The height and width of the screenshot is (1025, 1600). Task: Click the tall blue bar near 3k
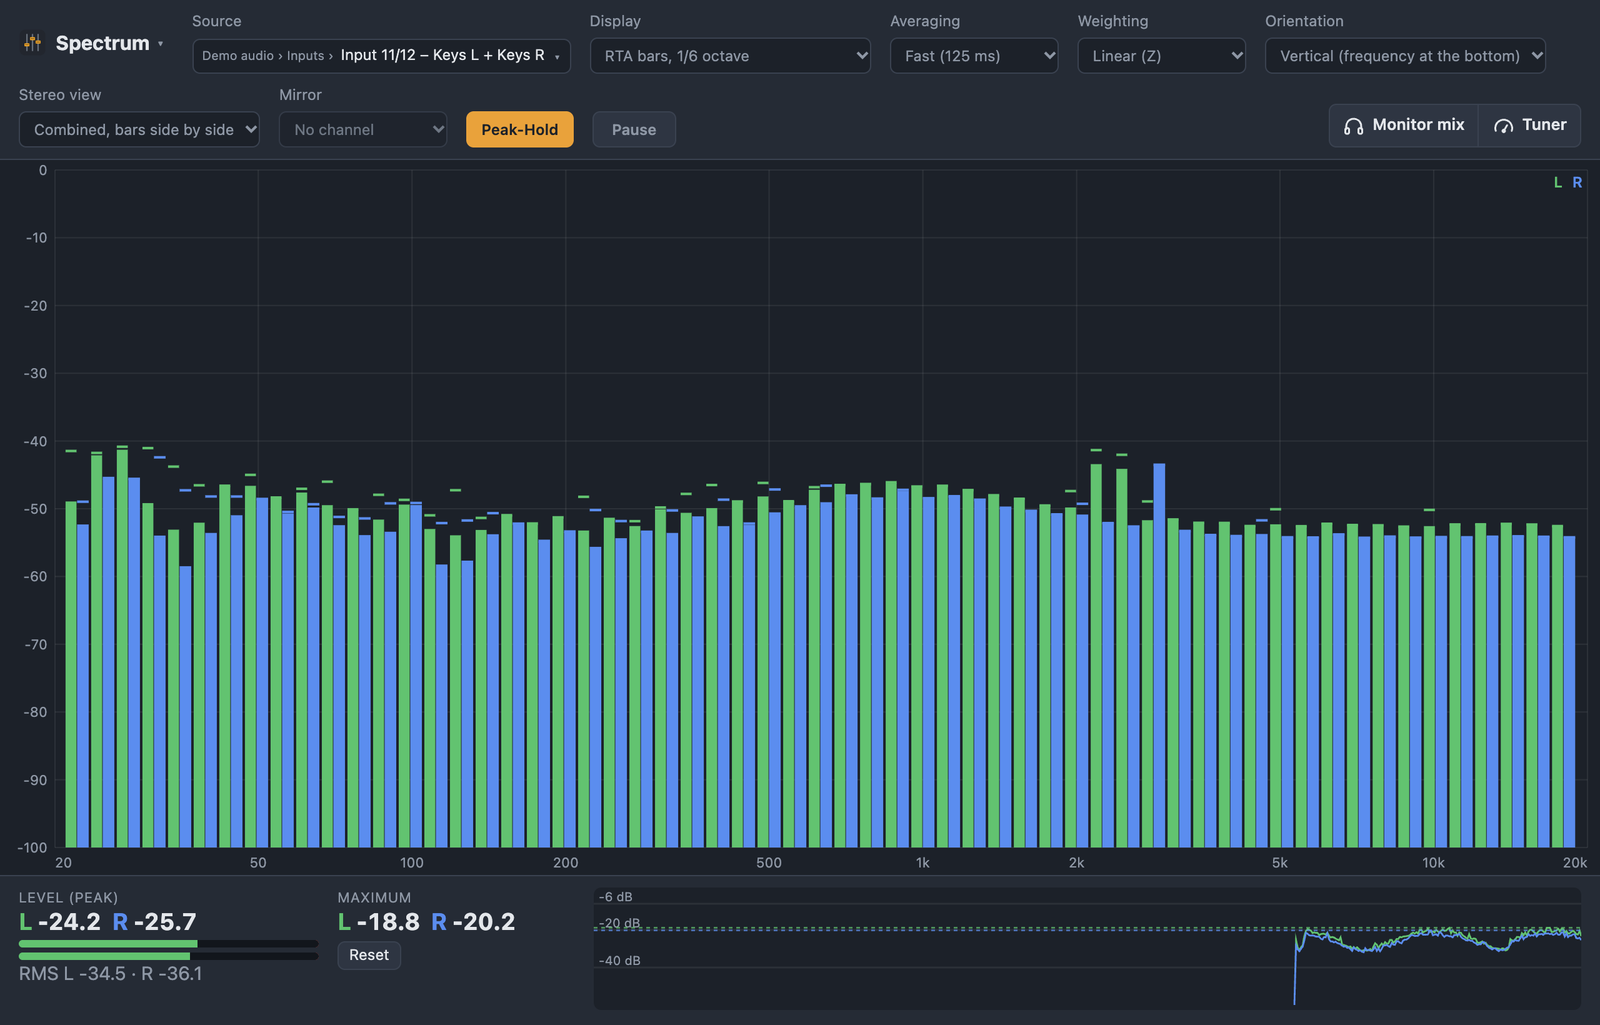tap(1159, 655)
